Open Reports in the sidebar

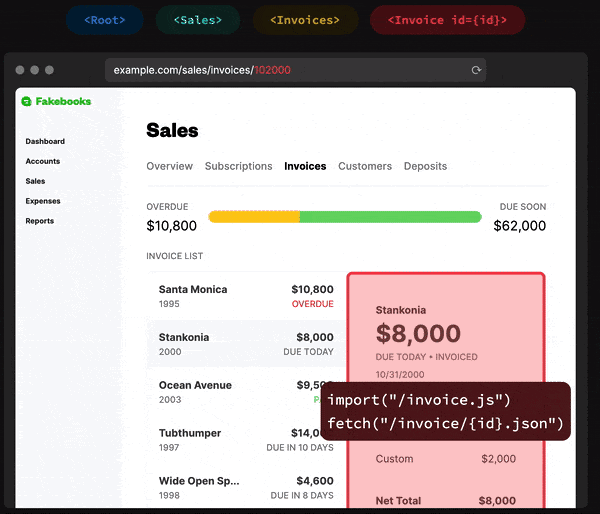[40, 221]
